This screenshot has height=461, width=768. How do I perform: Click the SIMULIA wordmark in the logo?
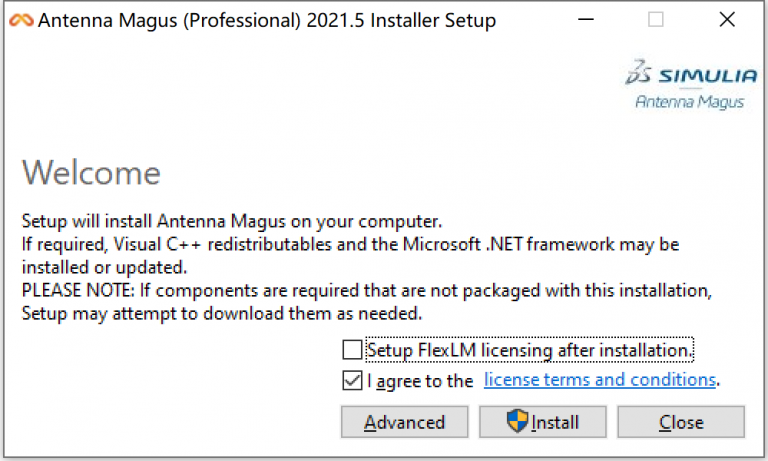[700, 74]
